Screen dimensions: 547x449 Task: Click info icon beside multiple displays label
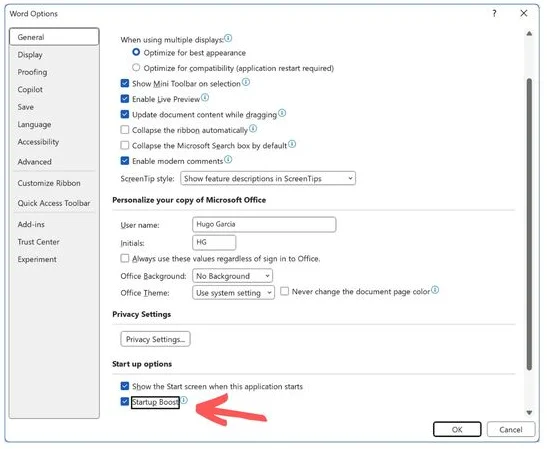coord(228,38)
